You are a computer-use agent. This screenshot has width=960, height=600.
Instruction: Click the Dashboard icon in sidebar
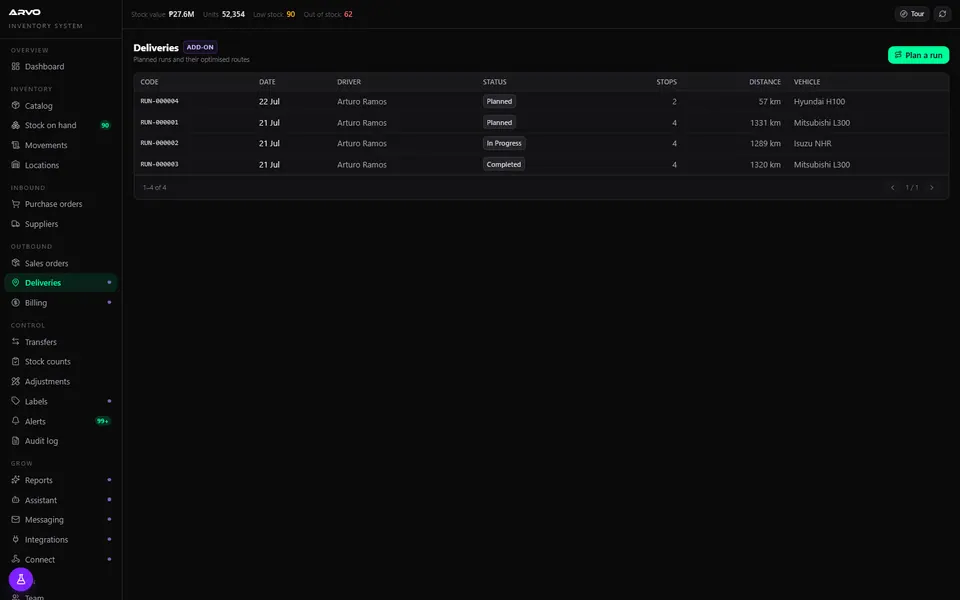[16, 66]
